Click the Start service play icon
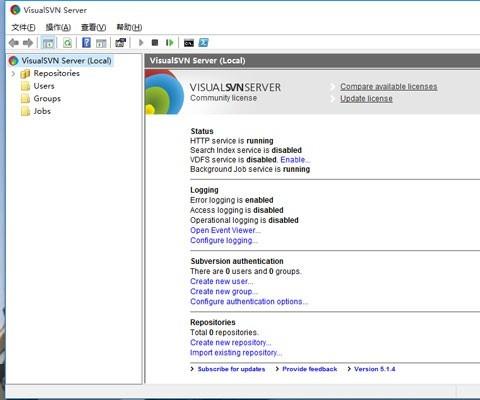480x400 pixels. 141,43
